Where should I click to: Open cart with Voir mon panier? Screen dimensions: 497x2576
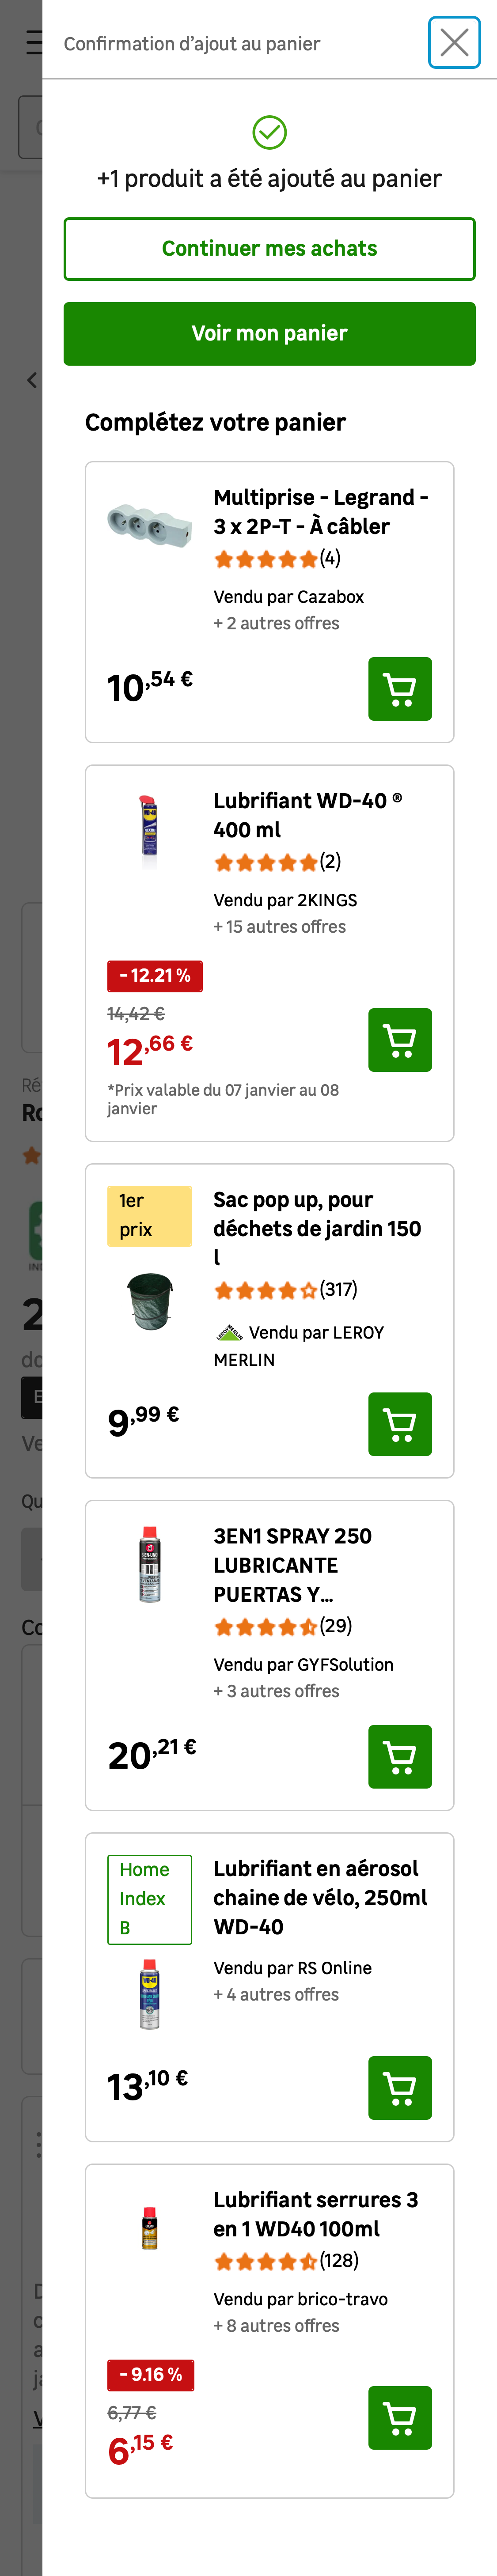269,334
